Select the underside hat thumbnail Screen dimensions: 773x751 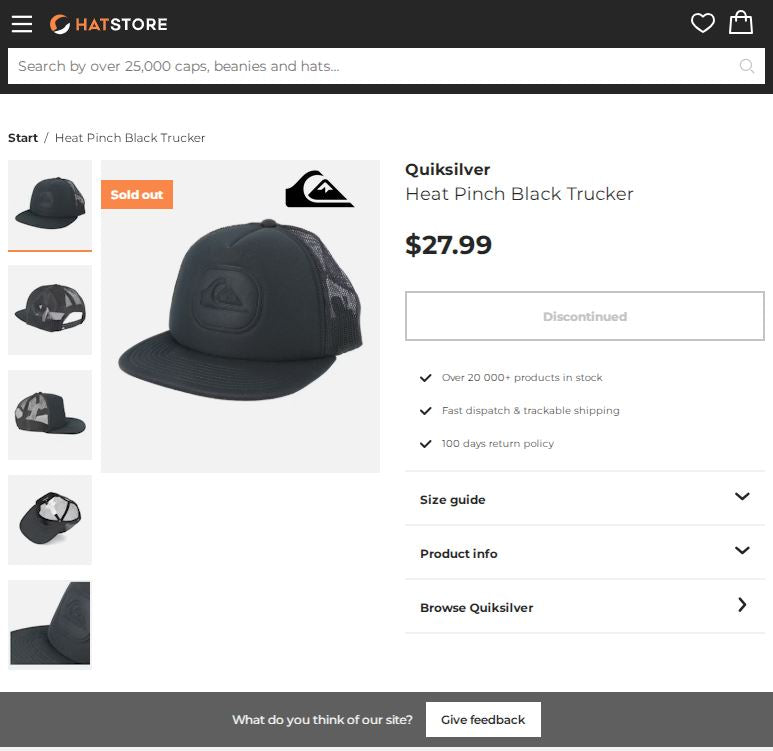tap(50, 519)
